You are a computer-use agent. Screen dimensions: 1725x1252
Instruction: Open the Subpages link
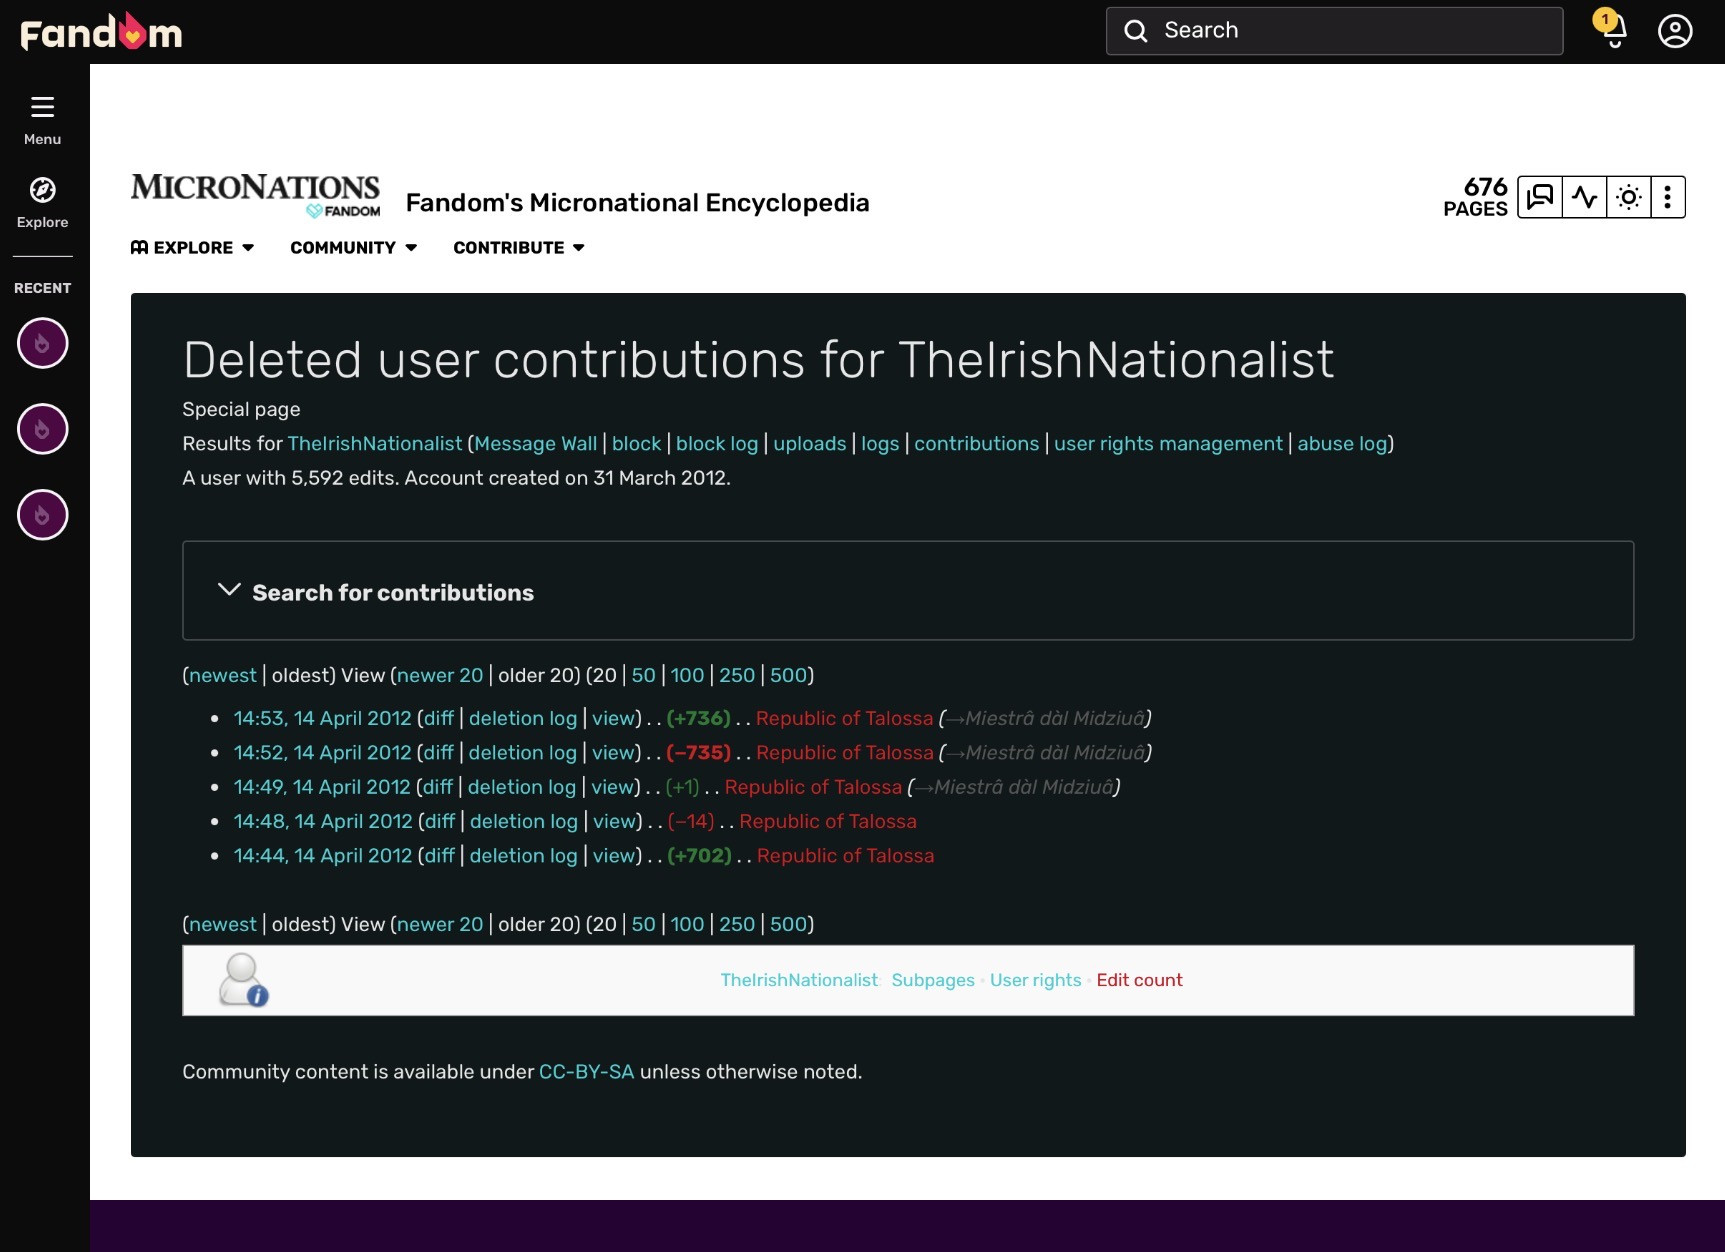click(x=933, y=980)
